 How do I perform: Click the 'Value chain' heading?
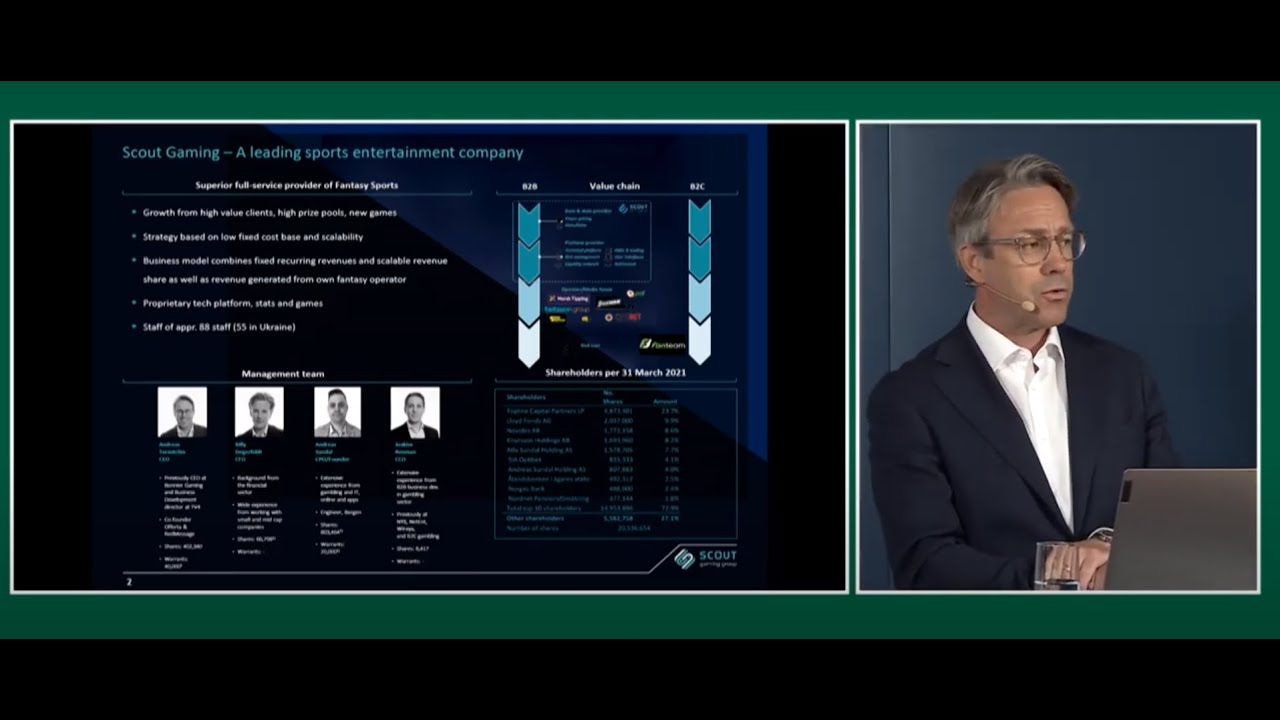[615, 186]
